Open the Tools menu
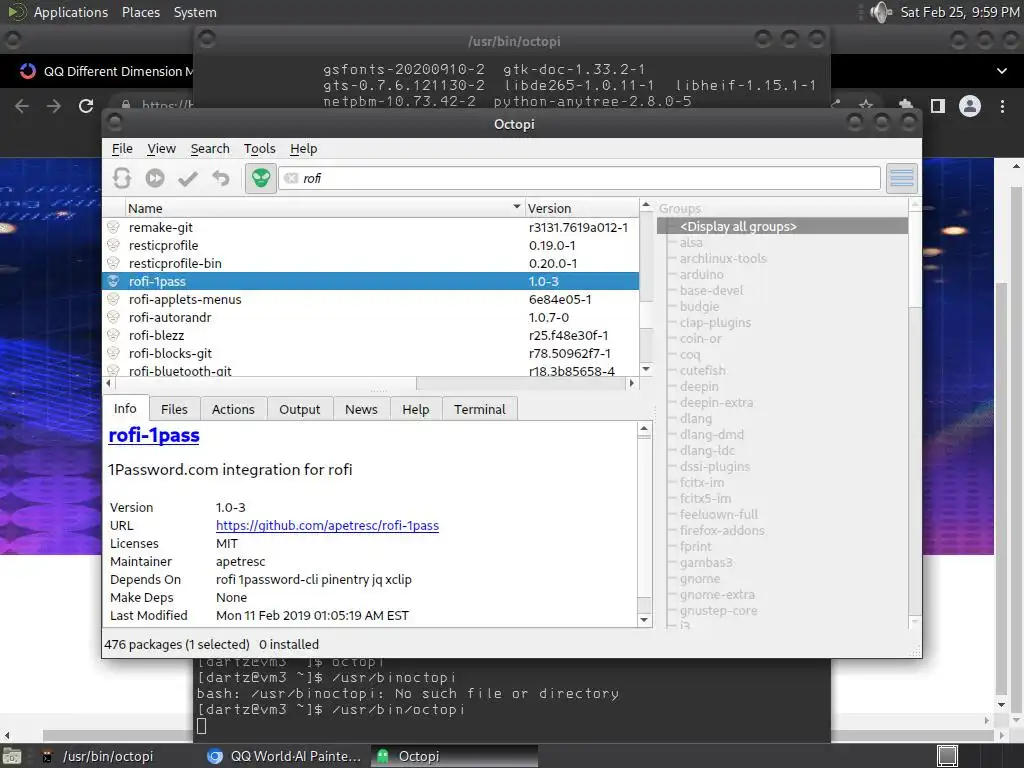1024x768 pixels. 259,149
